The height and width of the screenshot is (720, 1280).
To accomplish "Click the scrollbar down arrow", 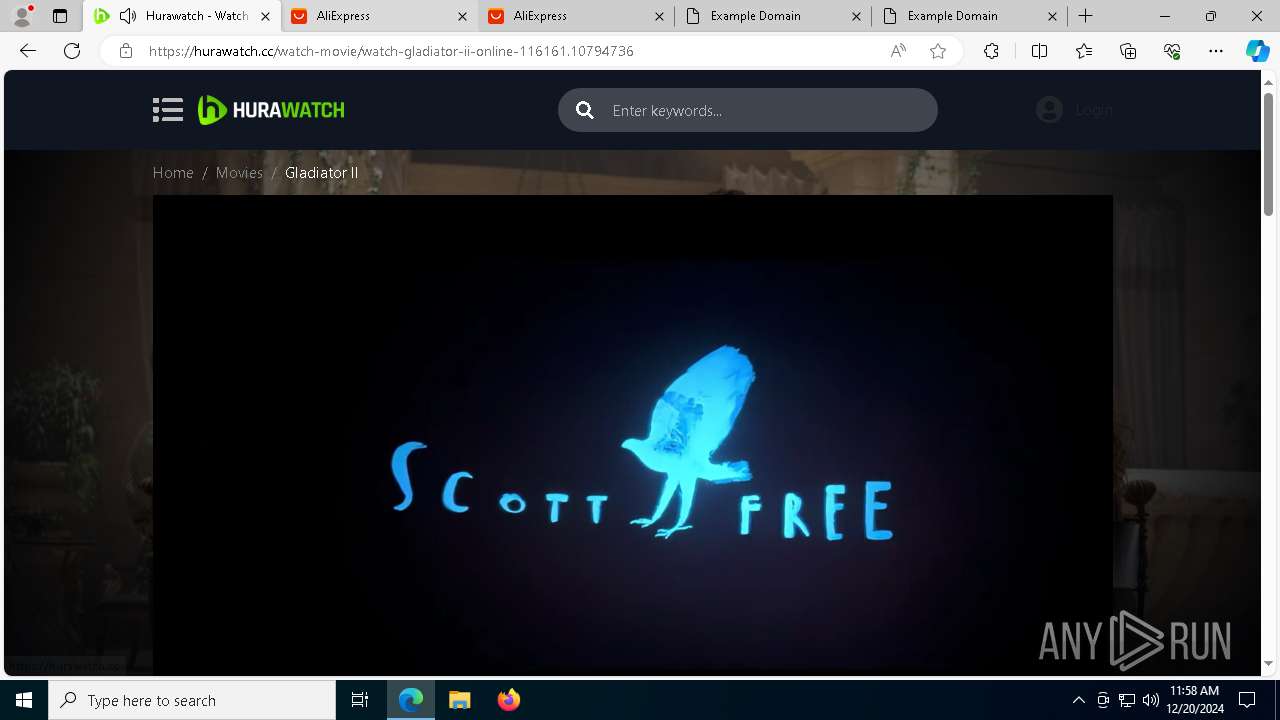I will click(x=1269, y=662).
